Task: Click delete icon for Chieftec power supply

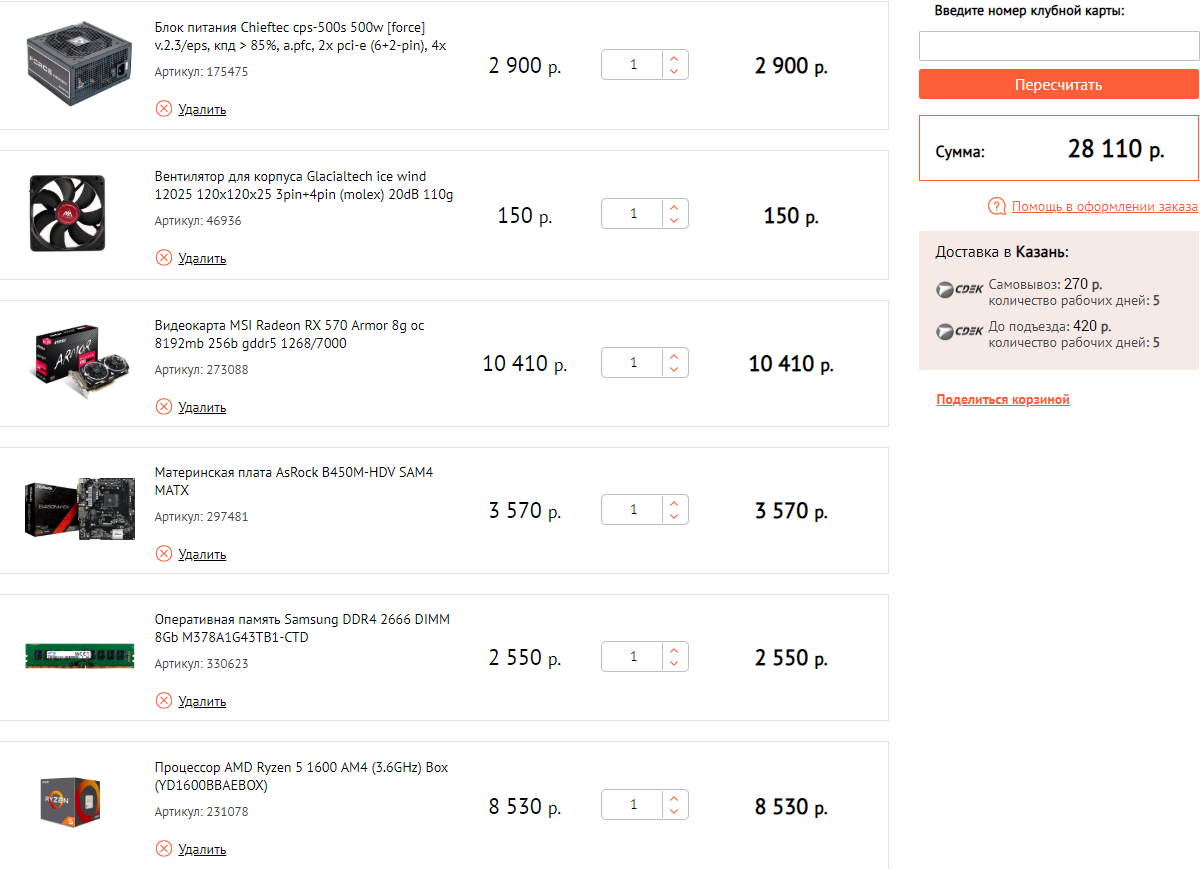Action: [x=164, y=109]
